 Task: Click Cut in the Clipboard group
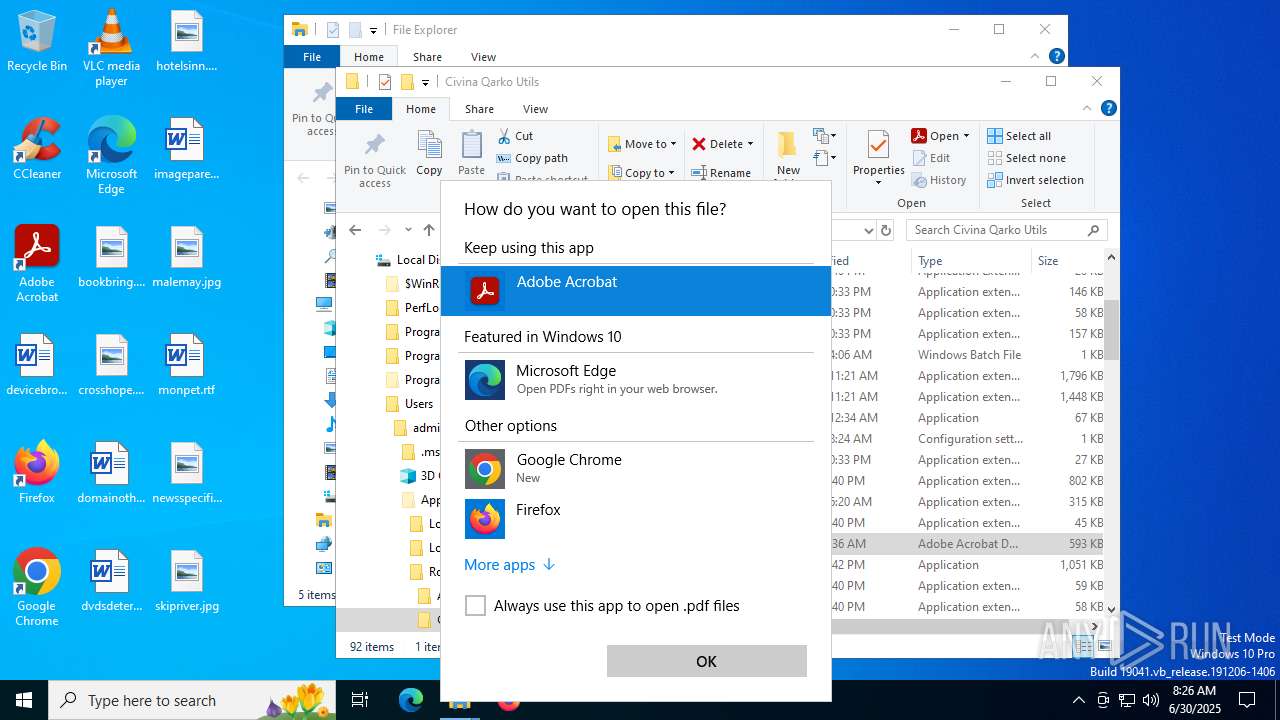(x=515, y=136)
